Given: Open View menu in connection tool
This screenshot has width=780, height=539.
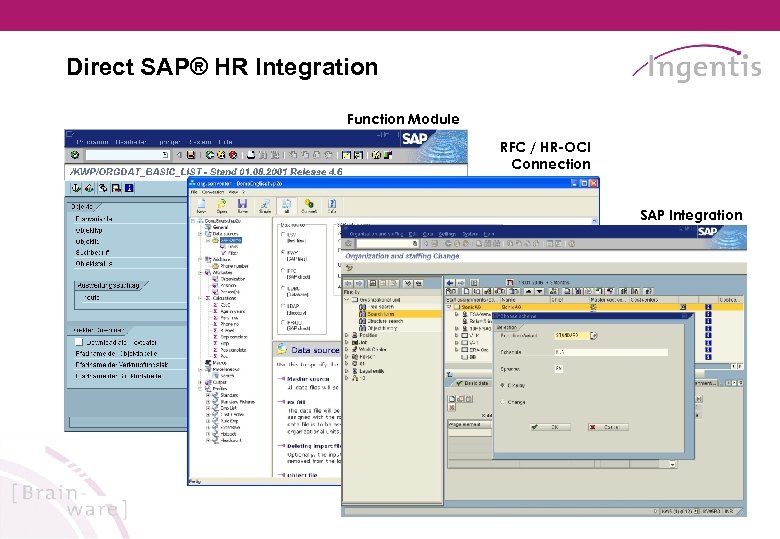Looking at the screenshot, I should 233,192.
